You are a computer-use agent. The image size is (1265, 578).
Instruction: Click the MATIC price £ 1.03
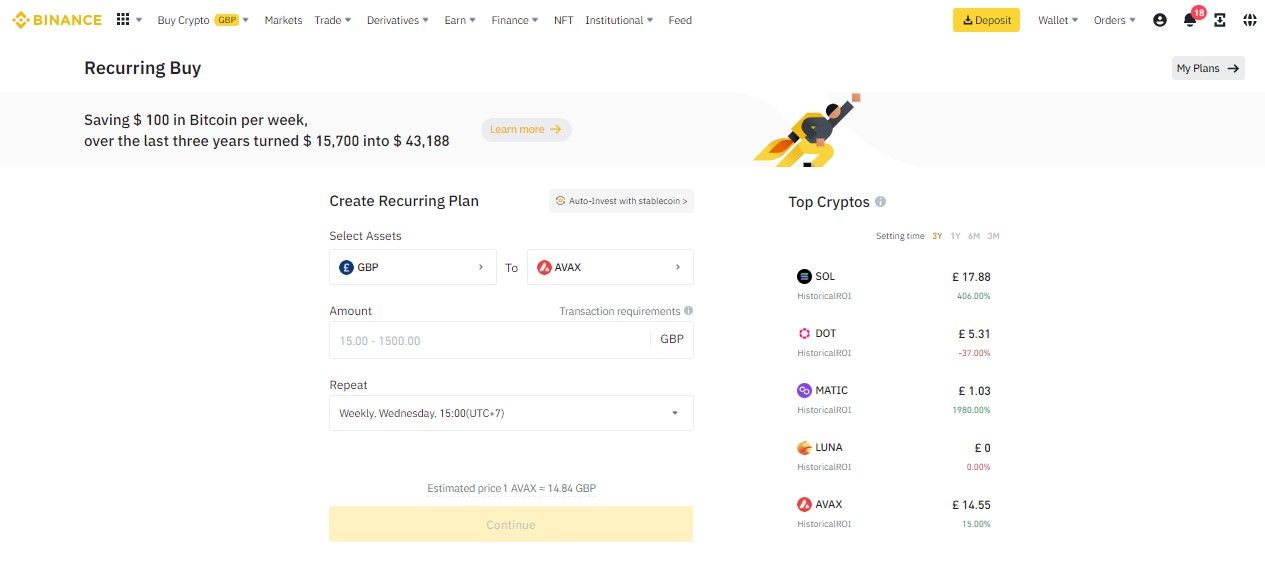(974, 391)
